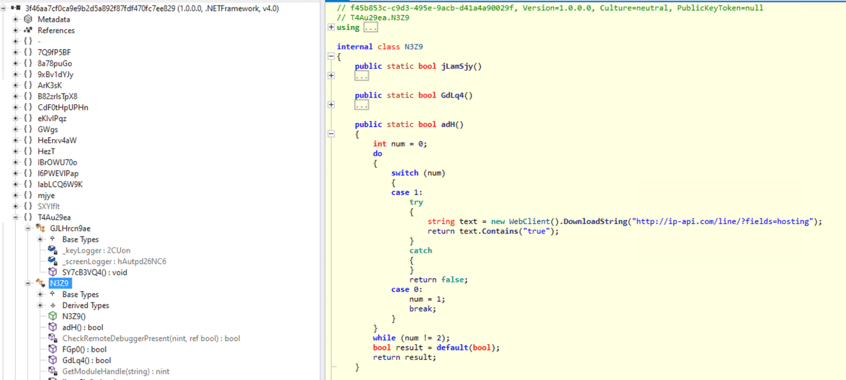Image resolution: width=846 pixels, height=380 pixels.
Task: Collapse the N3Z9 class node
Action: pos(29,283)
